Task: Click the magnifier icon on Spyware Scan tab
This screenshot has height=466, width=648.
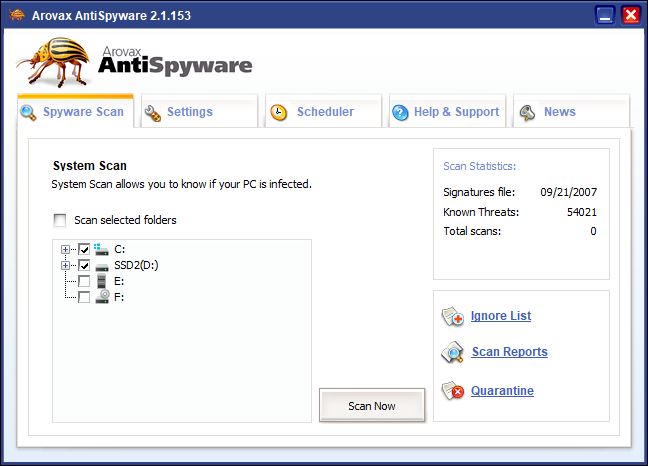Action: pyautogui.click(x=28, y=112)
